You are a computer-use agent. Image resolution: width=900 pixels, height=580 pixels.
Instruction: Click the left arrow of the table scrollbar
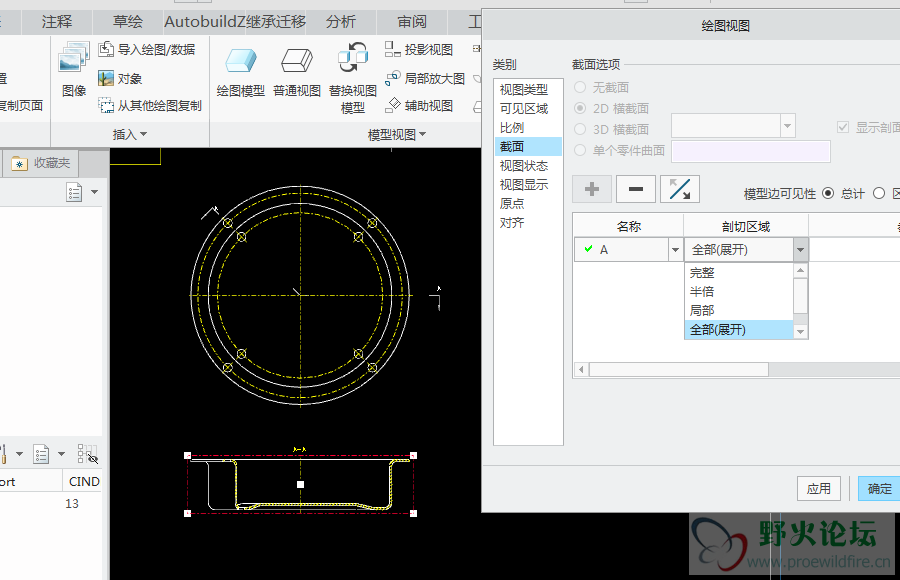tap(581, 370)
